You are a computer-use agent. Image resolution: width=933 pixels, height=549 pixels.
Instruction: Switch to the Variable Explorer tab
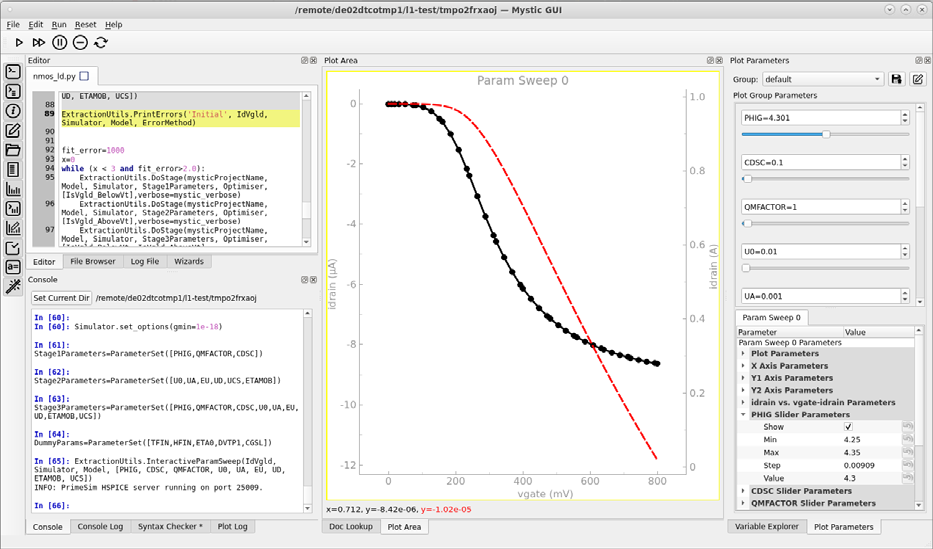pos(765,526)
